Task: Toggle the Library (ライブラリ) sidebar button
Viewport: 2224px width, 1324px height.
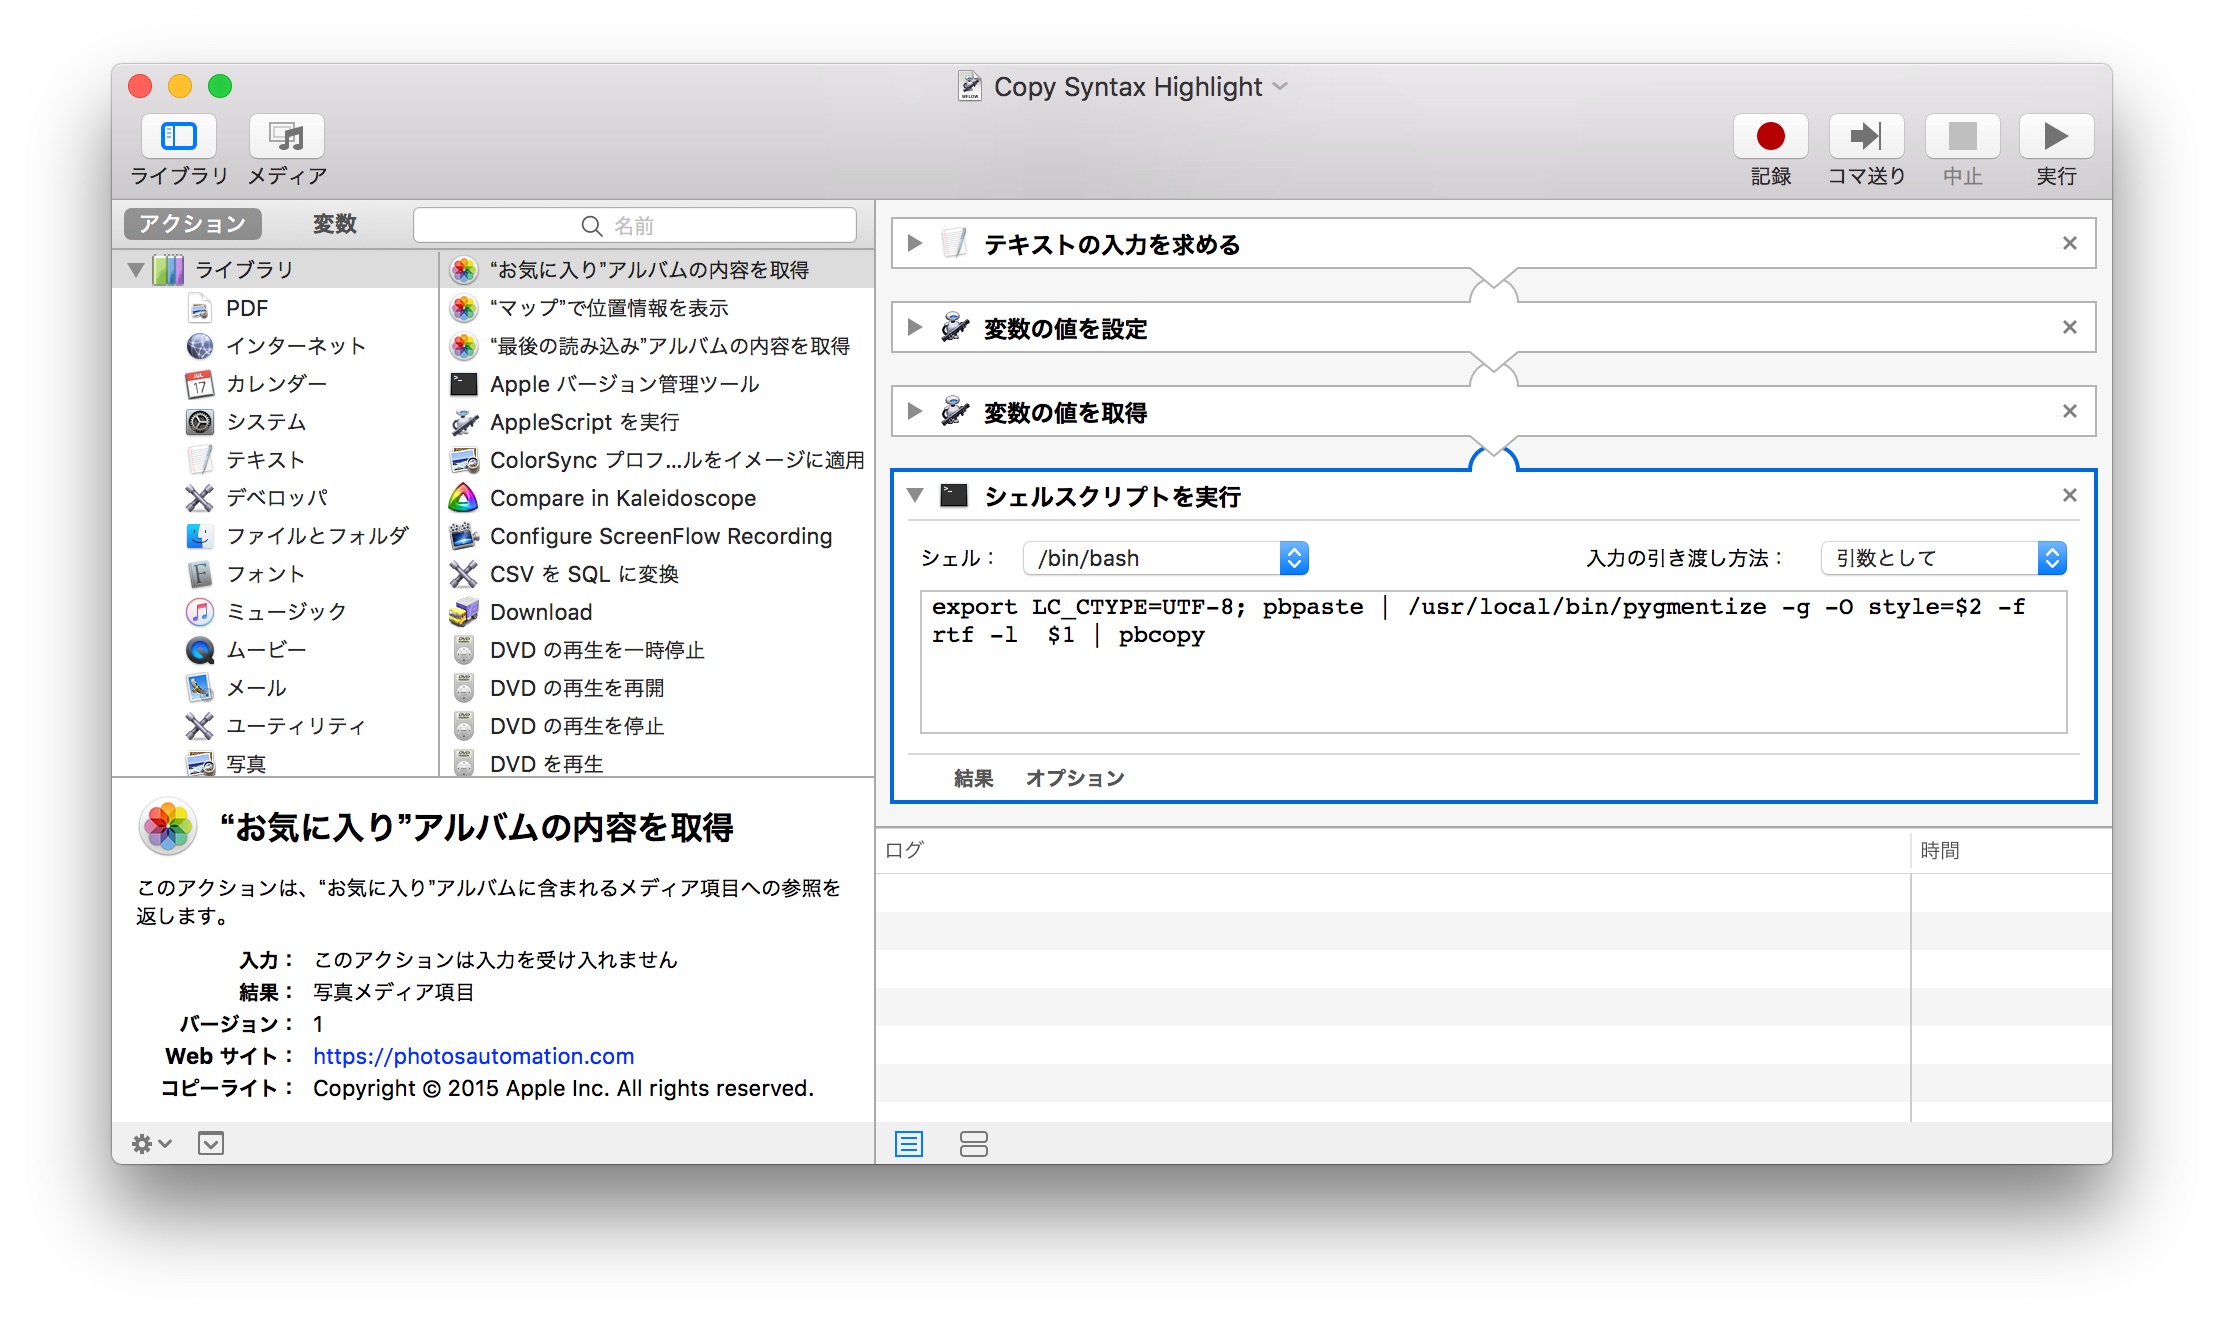Action: 179,137
